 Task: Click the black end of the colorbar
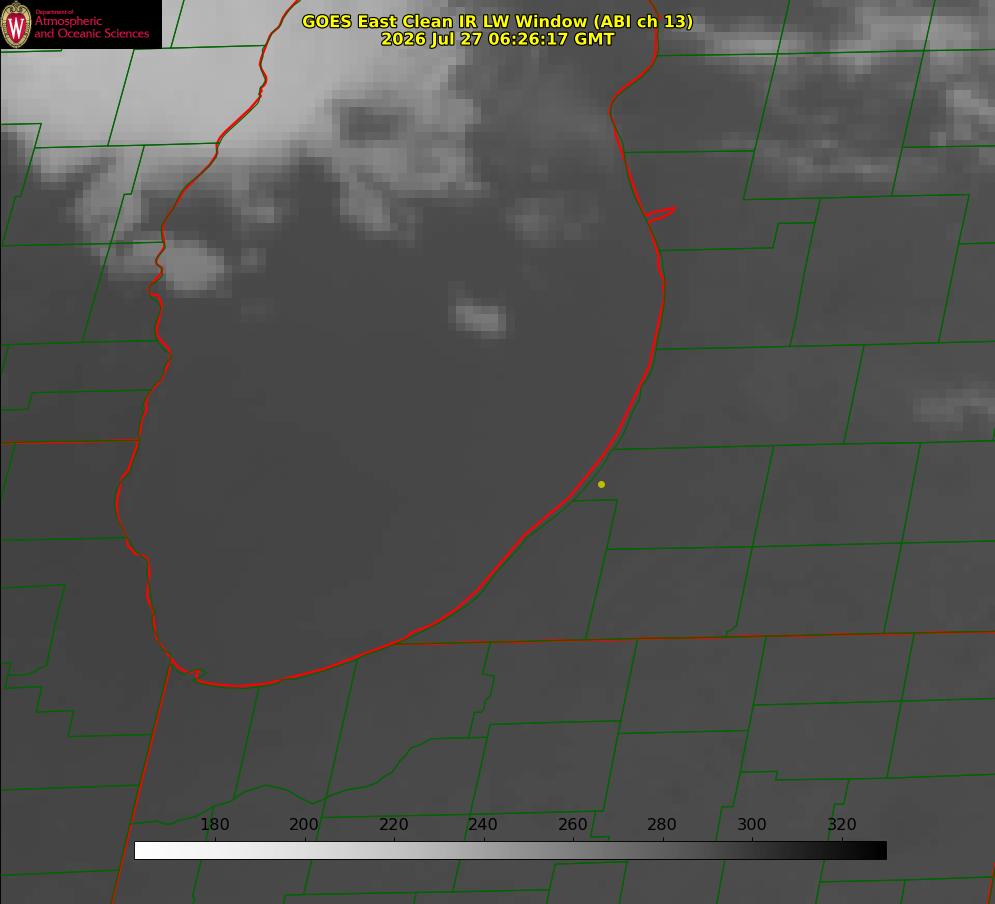878,851
